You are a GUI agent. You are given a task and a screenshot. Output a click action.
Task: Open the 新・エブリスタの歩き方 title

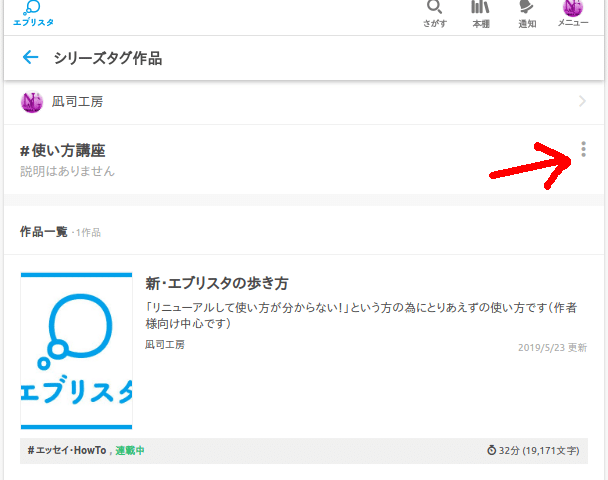pos(217,283)
